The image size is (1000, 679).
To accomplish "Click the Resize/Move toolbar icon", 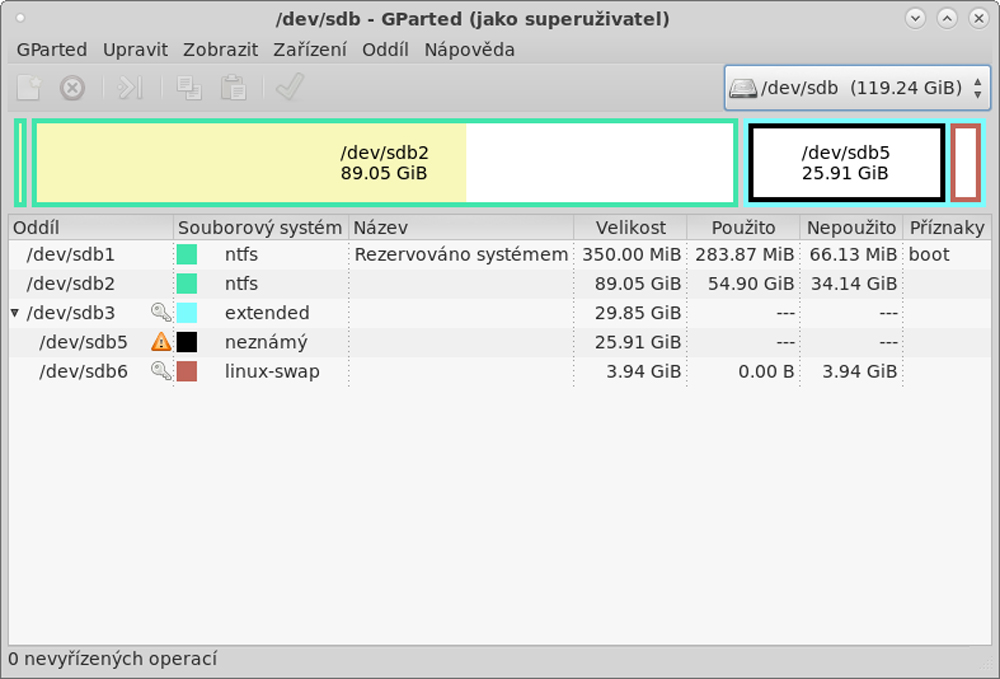I will 129,87.
